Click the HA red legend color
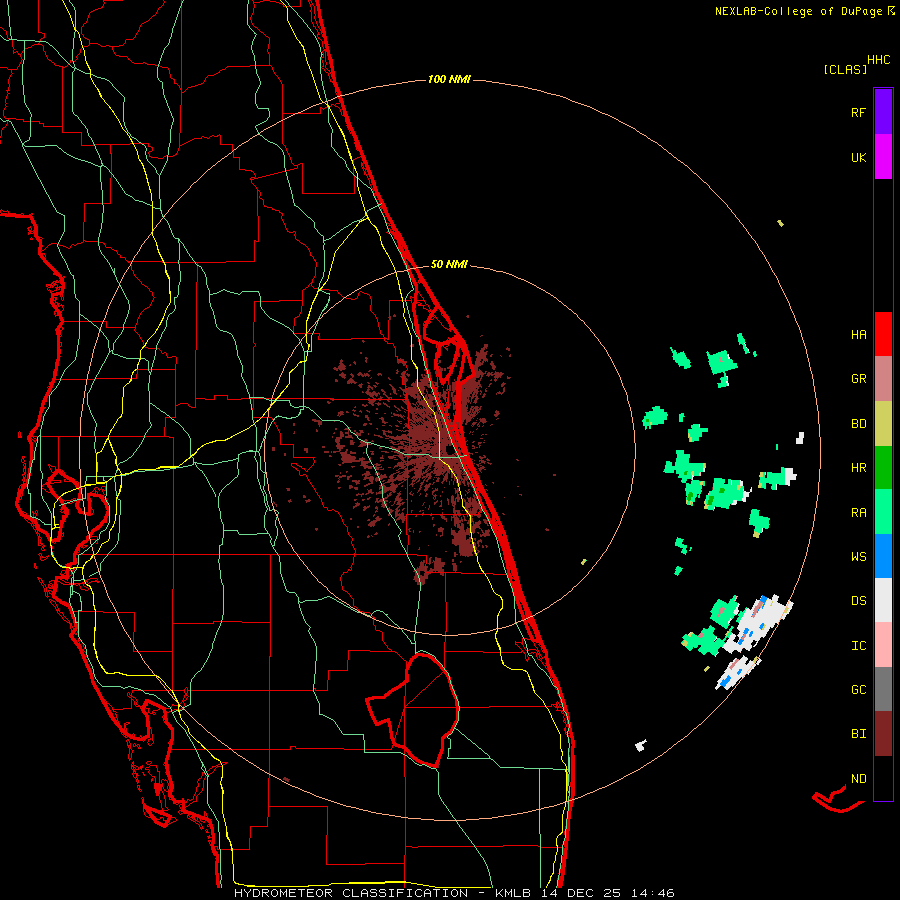The height and width of the screenshot is (900, 900). point(883,334)
